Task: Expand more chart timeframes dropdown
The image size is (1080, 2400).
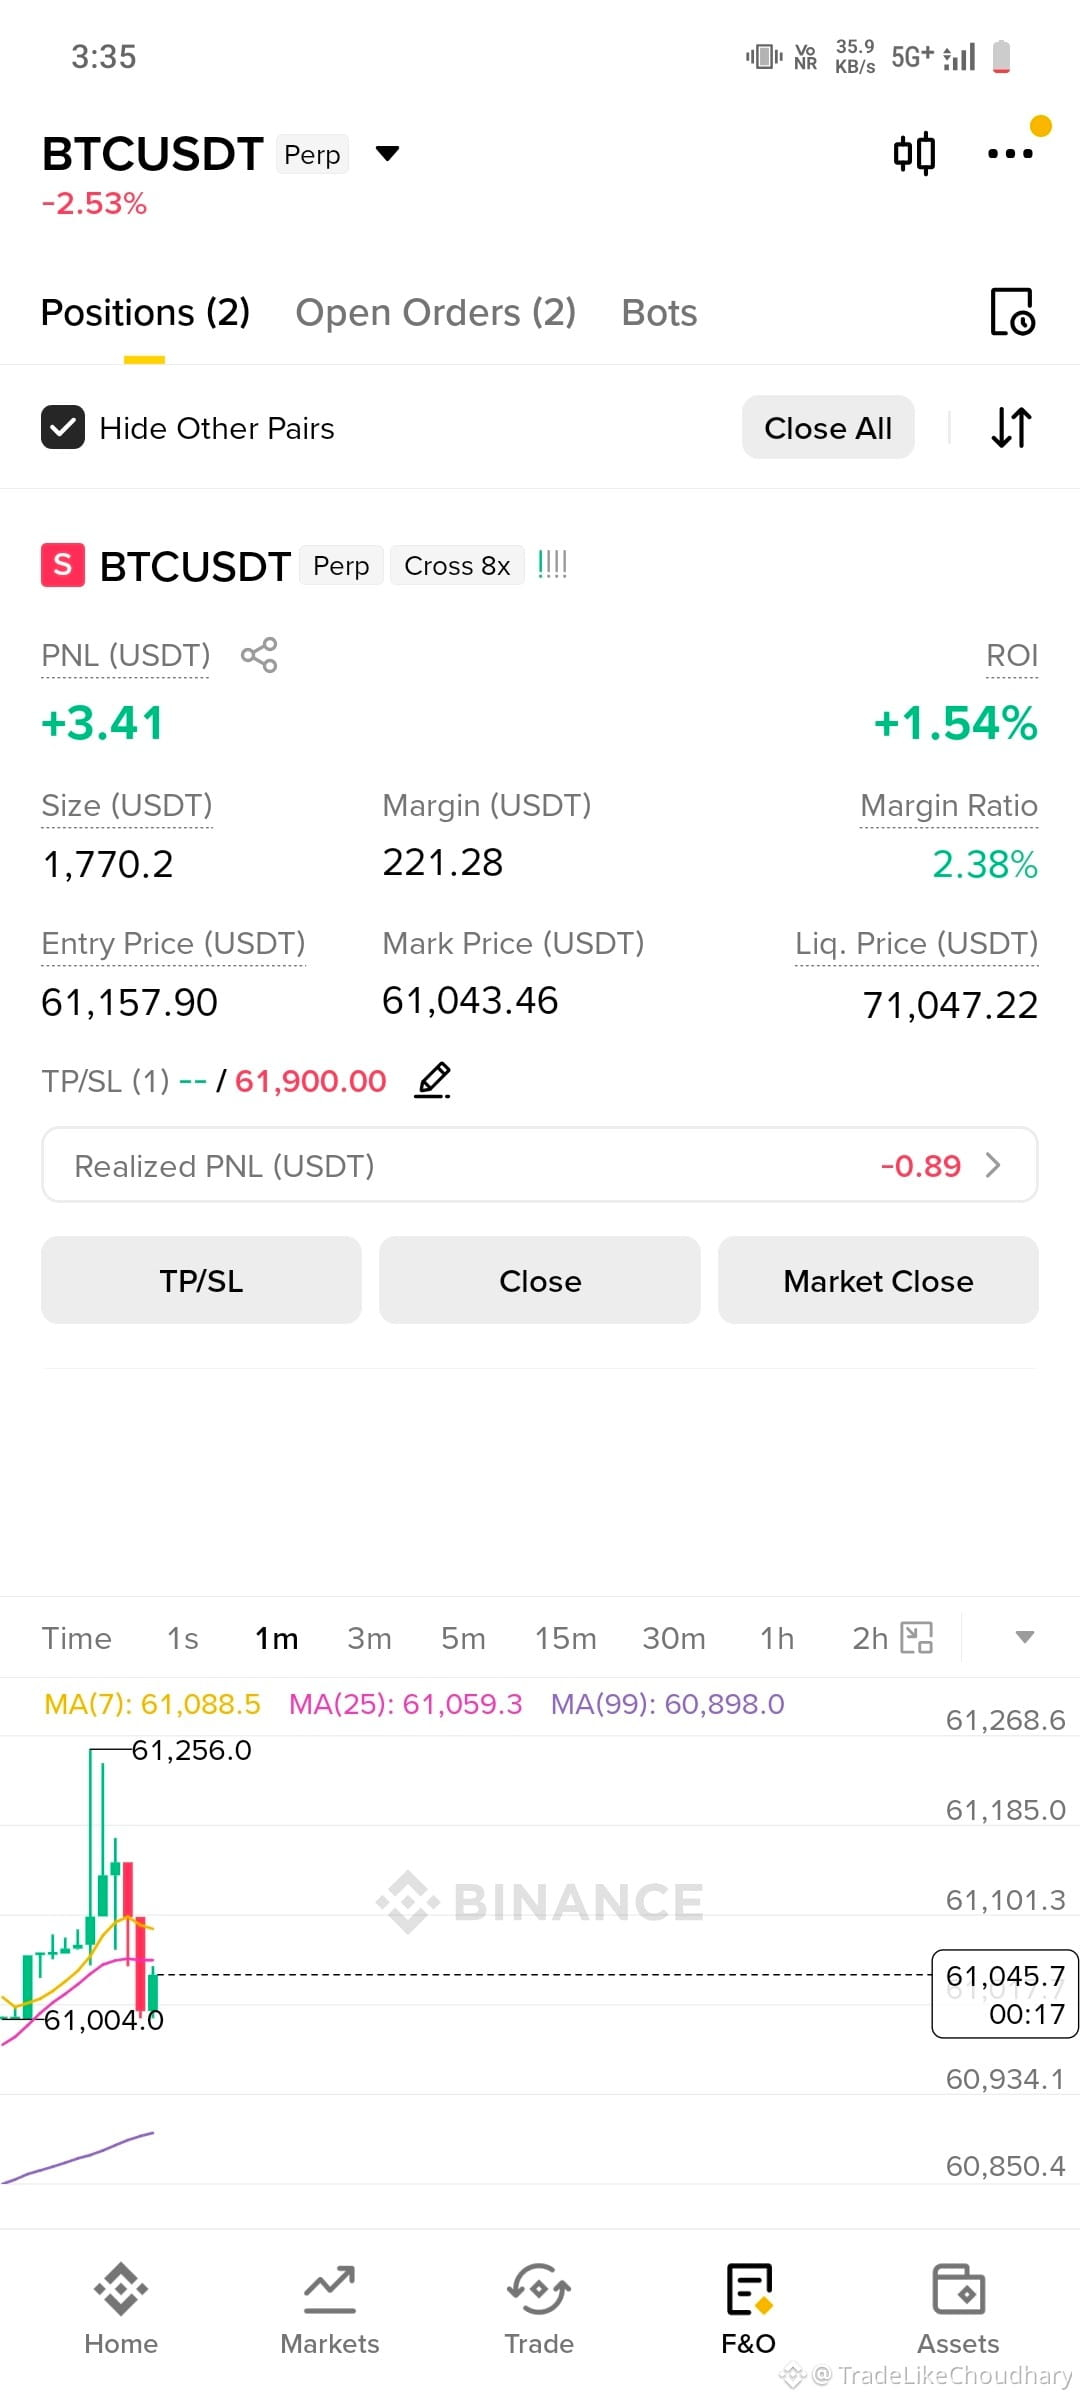Action: [x=1024, y=1637]
